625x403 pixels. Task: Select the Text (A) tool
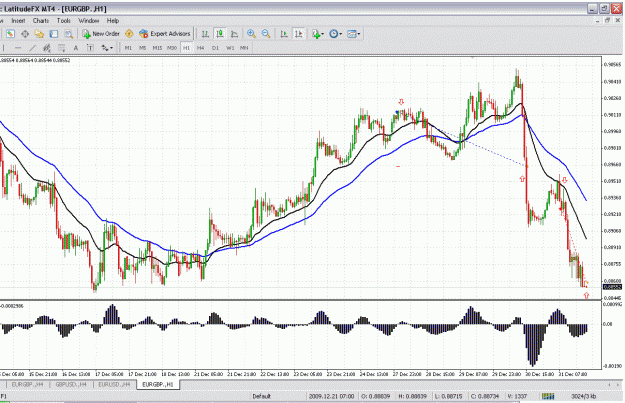pos(76,48)
